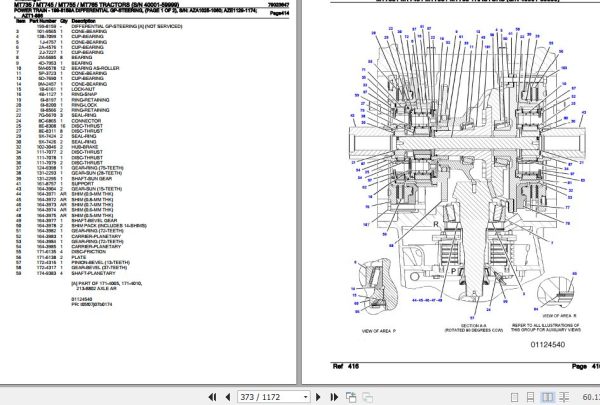Image resolution: width=600 pixels, height=405 pixels.
Task: Click the area R detail view drawing
Action: 558,291
